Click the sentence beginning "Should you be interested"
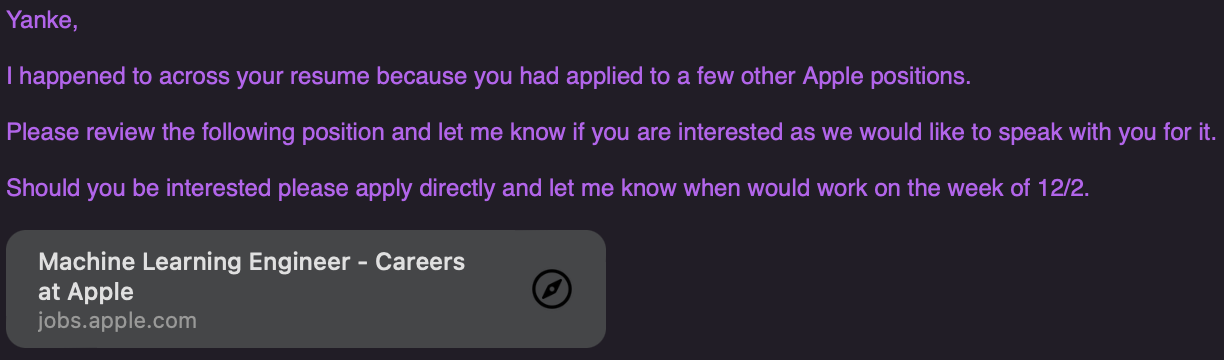 click(547, 188)
